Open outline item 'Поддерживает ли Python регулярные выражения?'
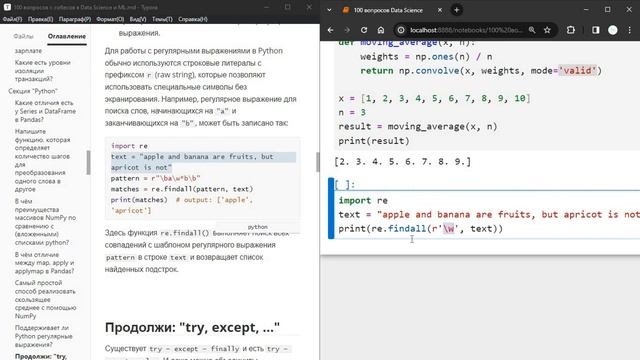640x360 pixels. click(x=43, y=336)
